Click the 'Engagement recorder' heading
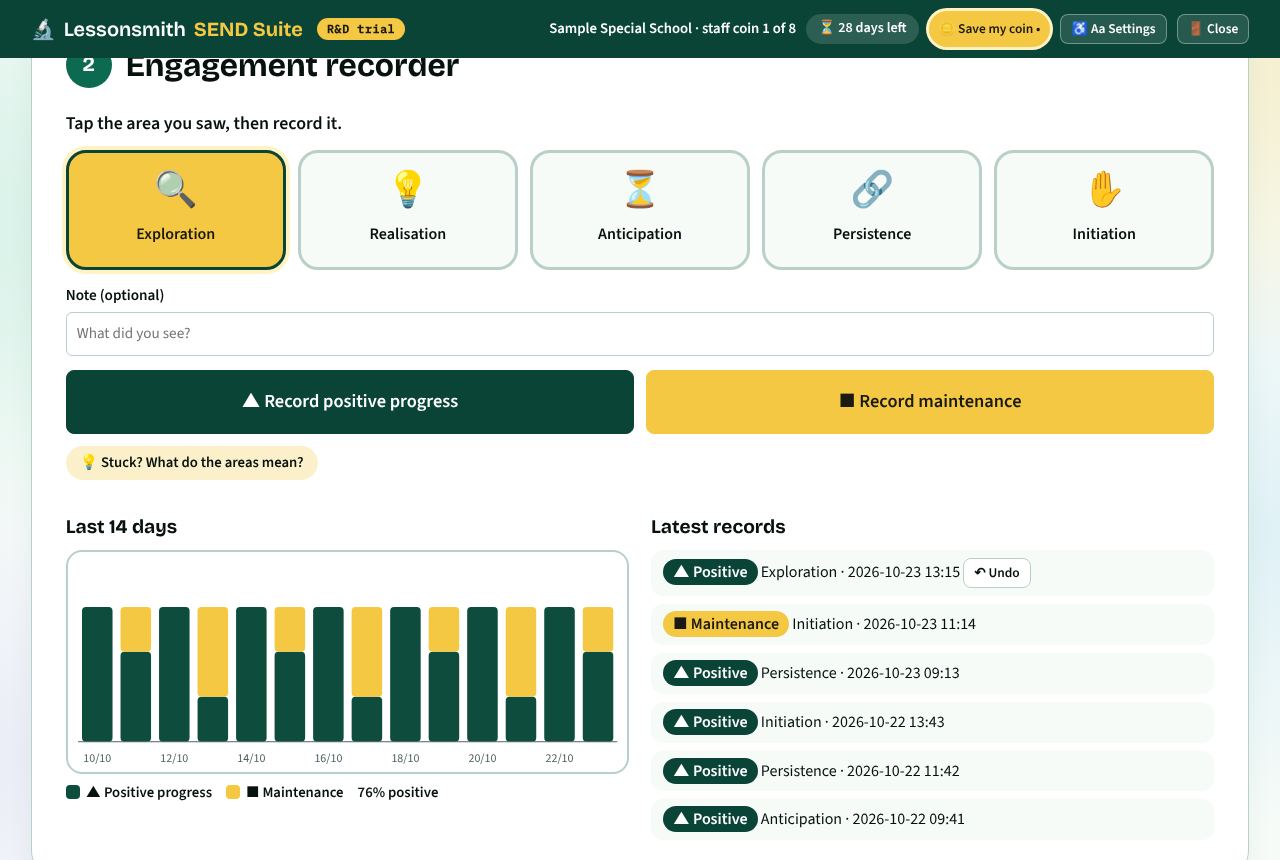 click(292, 66)
